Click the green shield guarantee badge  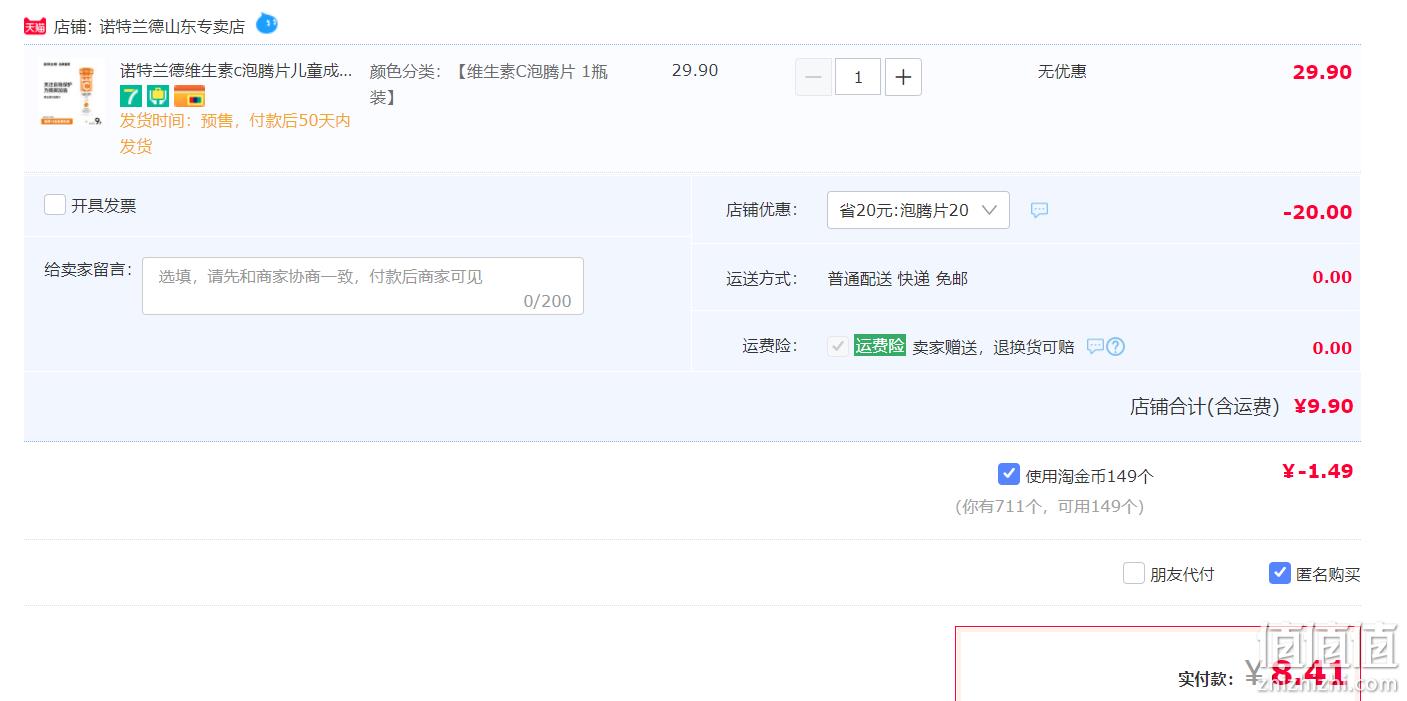157,96
